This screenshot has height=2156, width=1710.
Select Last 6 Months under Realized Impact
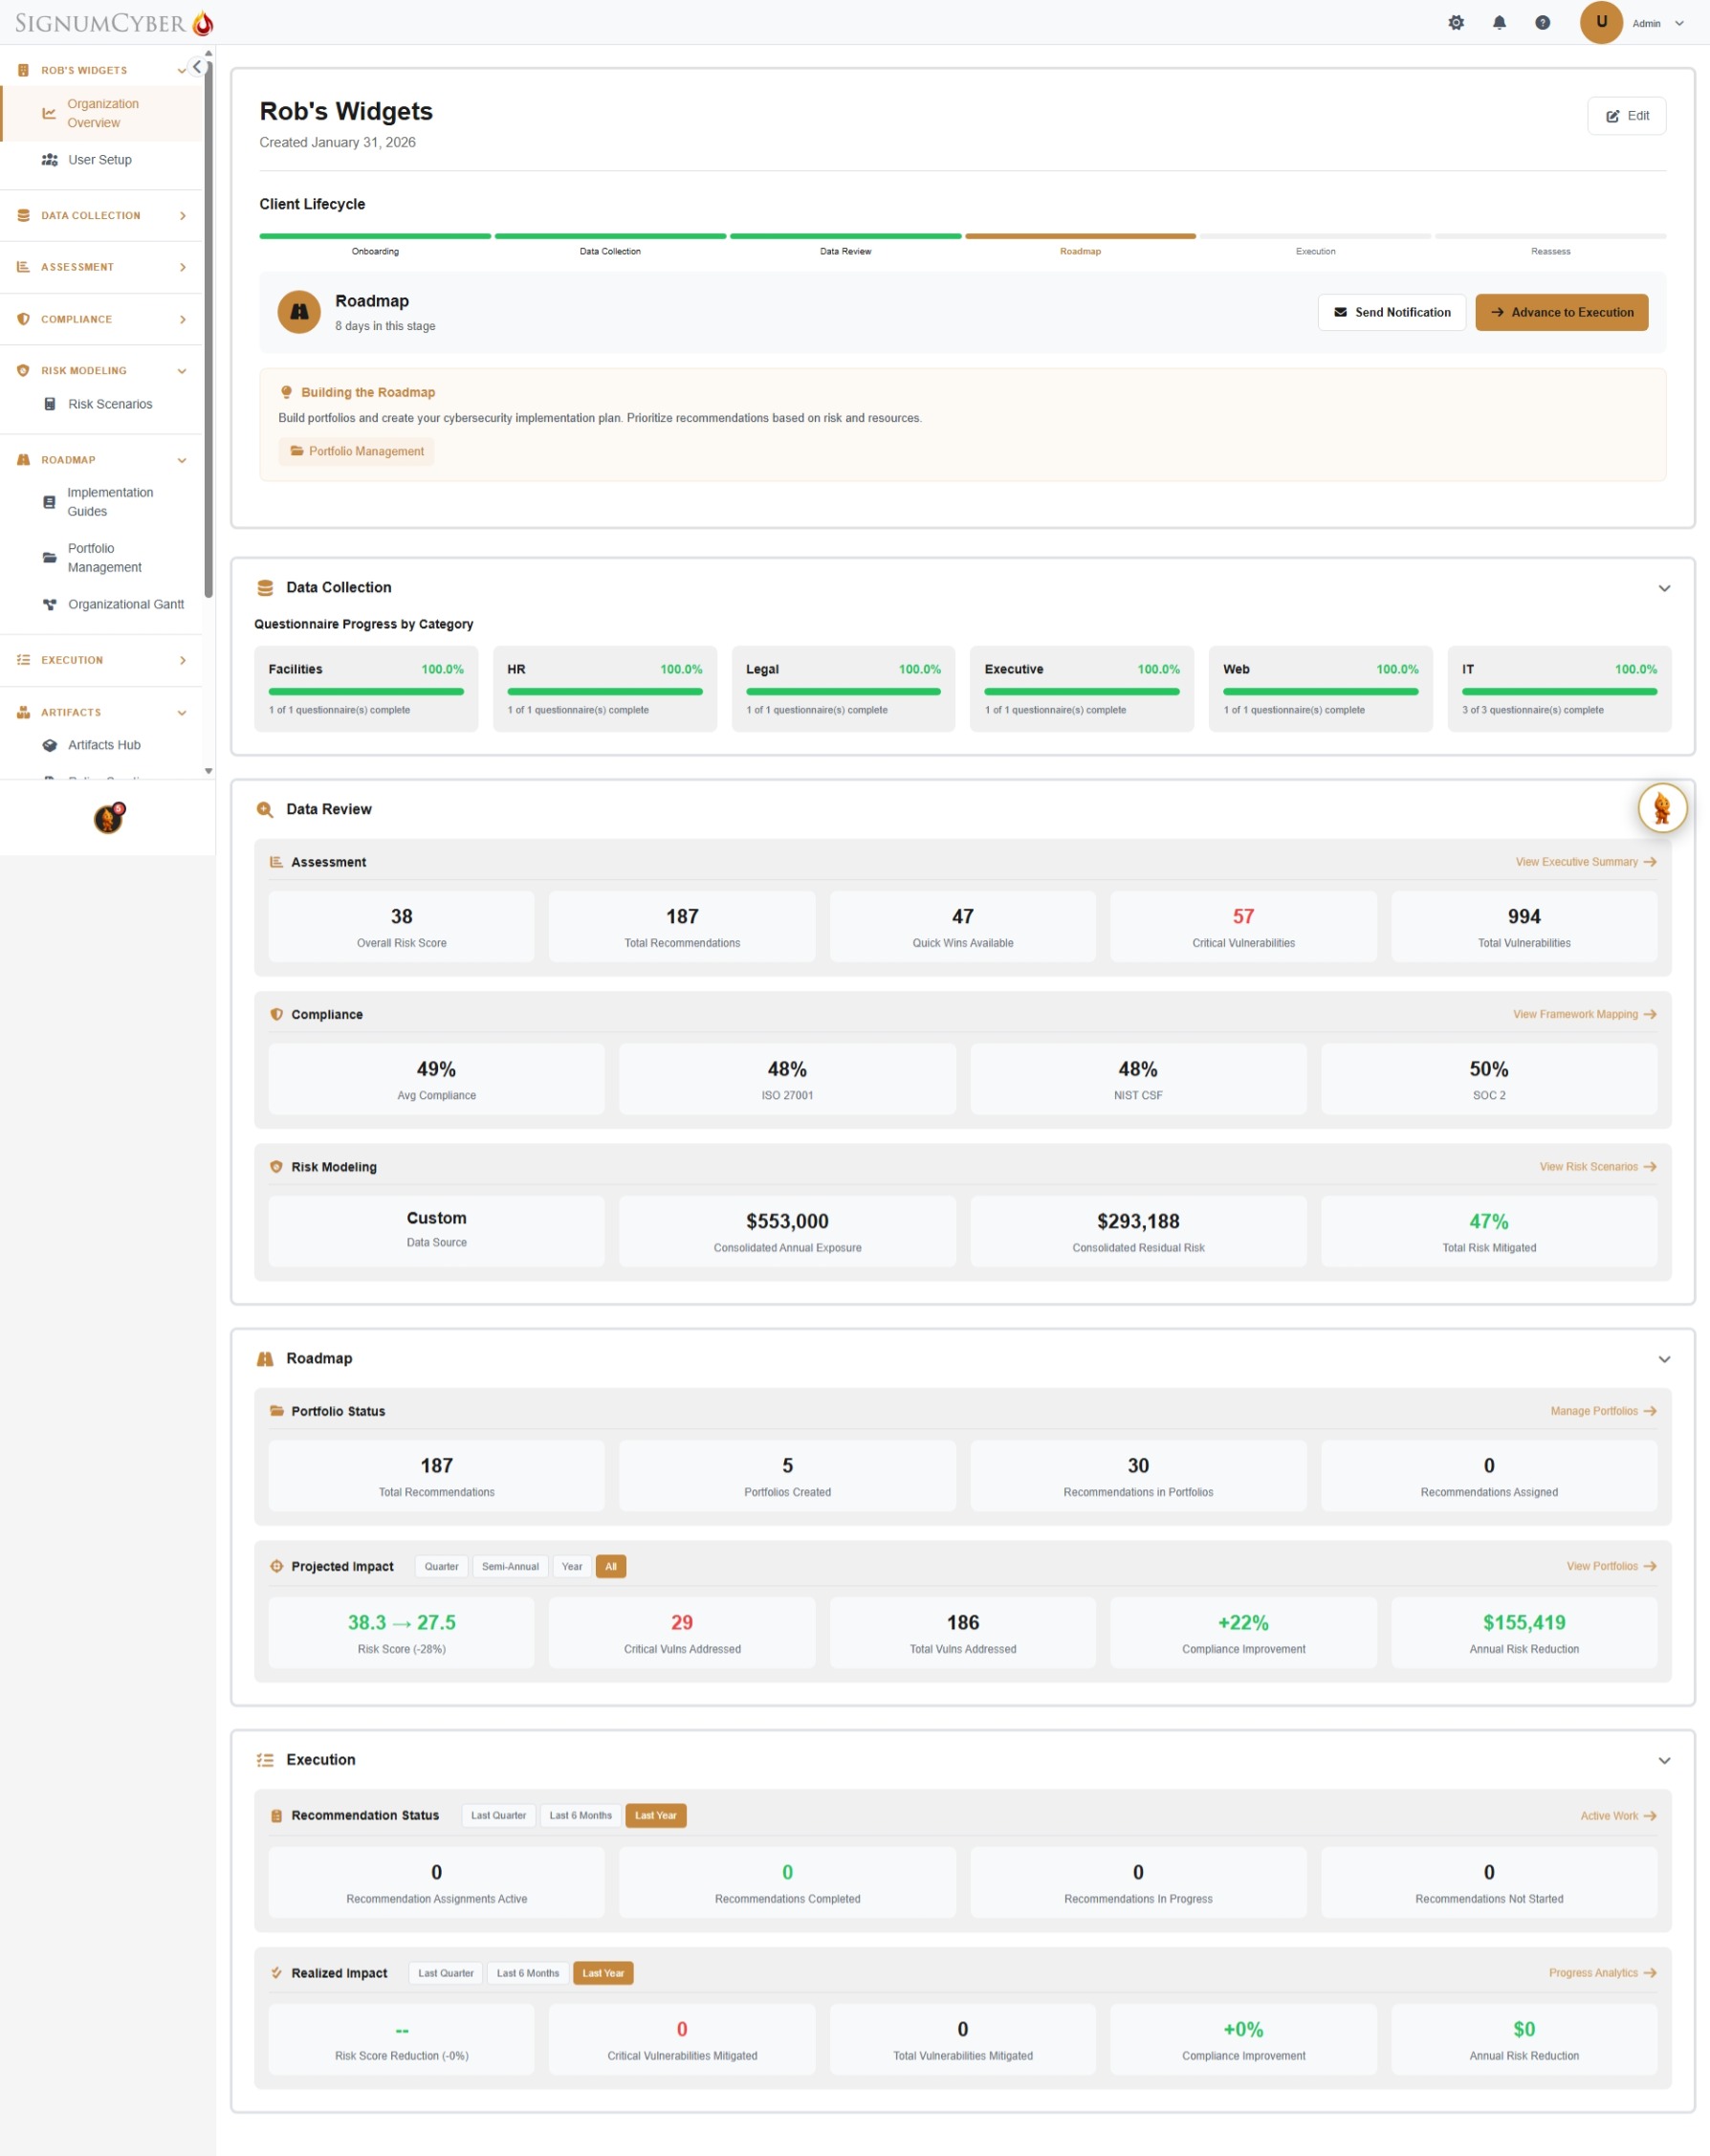click(528, 1973)
